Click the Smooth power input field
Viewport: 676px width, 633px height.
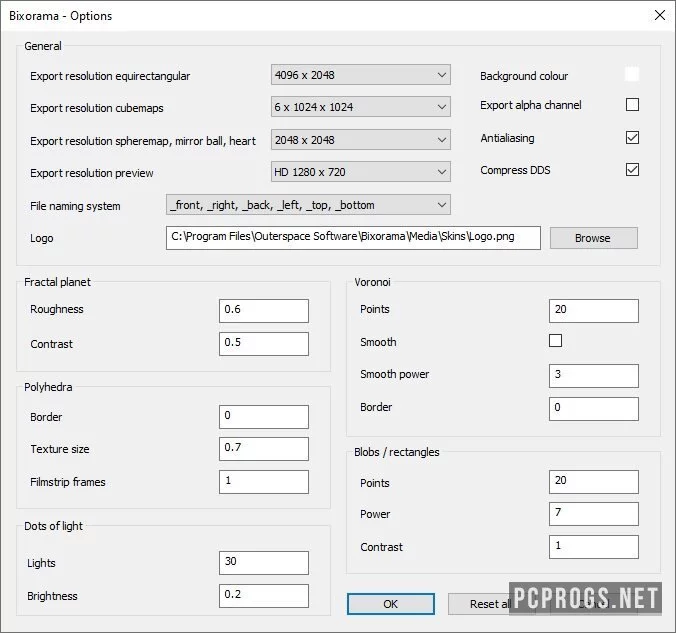tap(594, 376)
